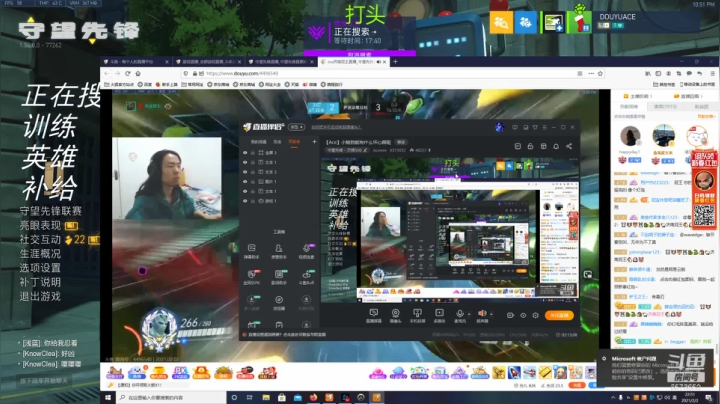Screen dimensions: 720x404
Task: Open 补丁说明 patch notes
Action: (40, 282)
